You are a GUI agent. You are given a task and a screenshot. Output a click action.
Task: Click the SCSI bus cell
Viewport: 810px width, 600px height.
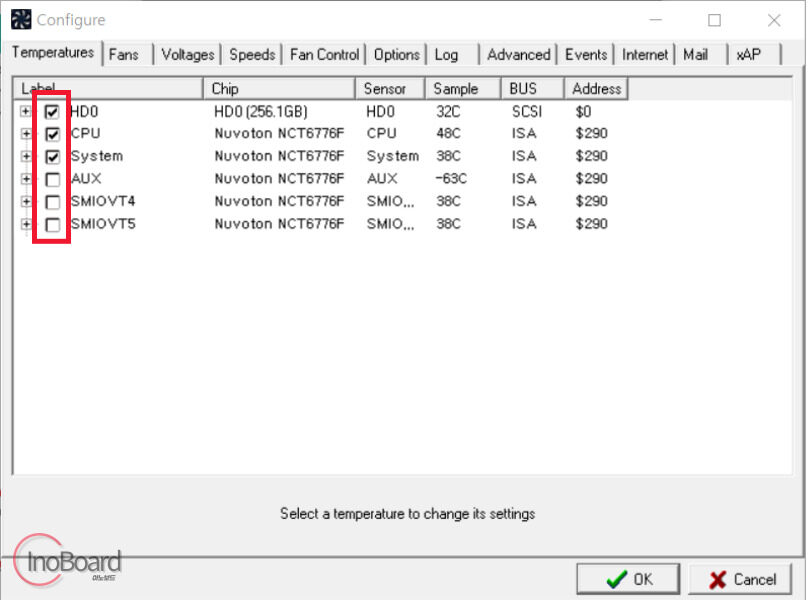coord(527,112)
